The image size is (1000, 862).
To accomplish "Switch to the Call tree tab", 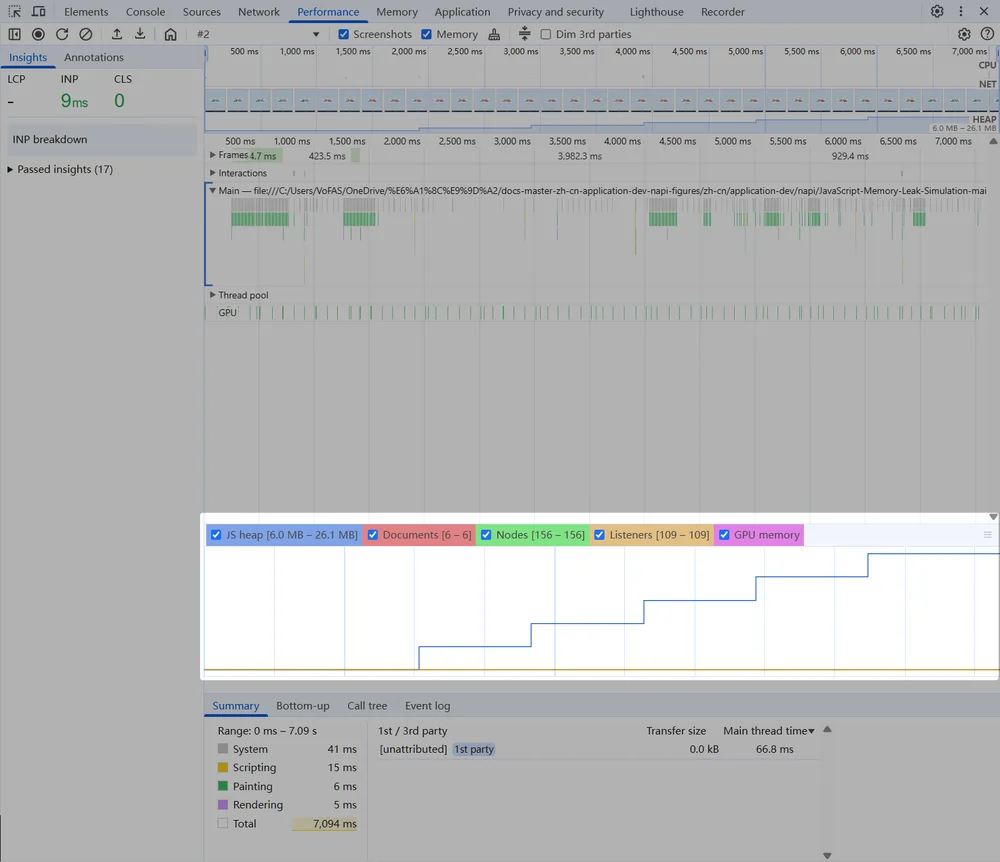I will [x=367, y=706].
